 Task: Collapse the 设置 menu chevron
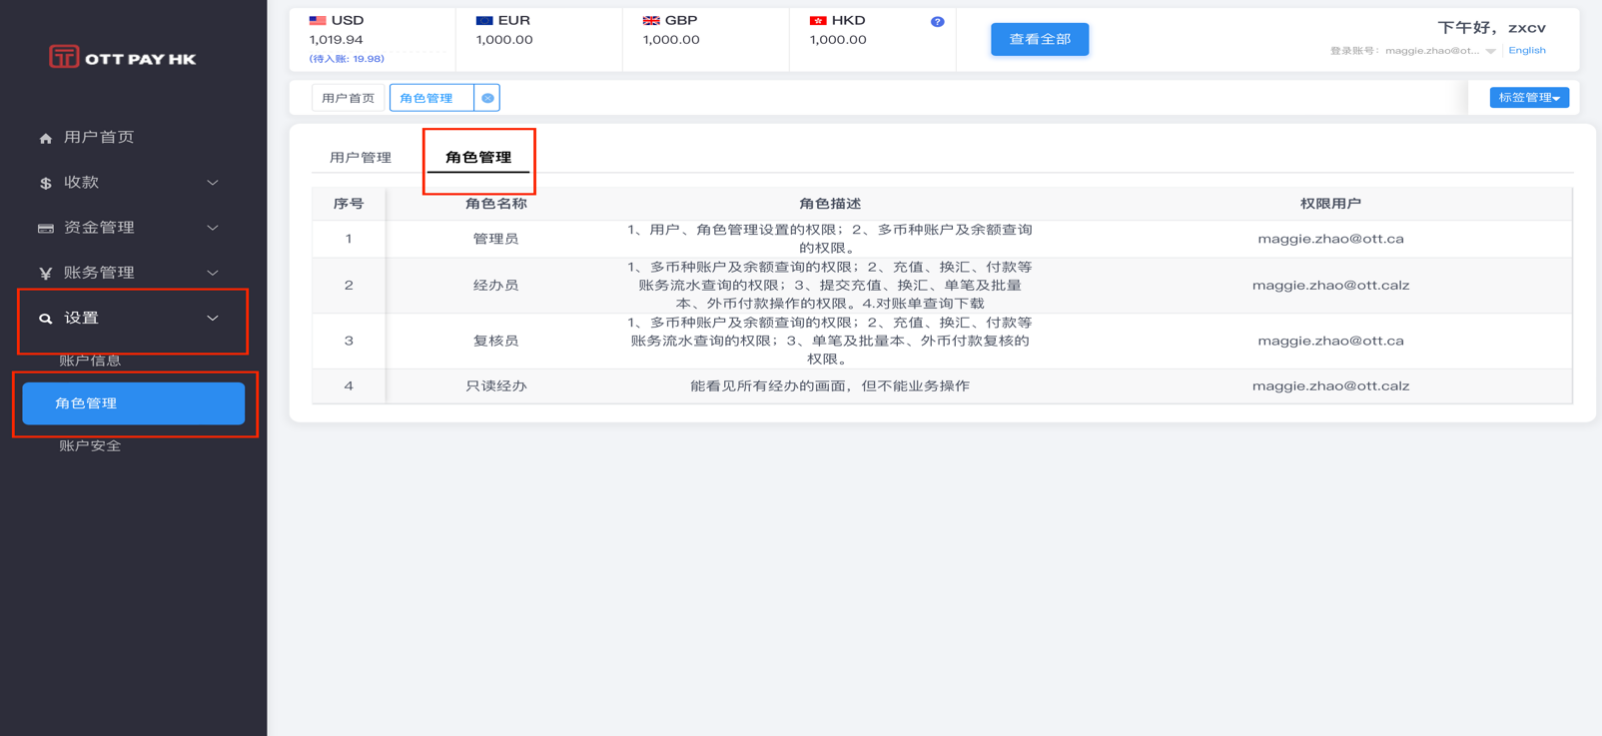coord(212,318)
